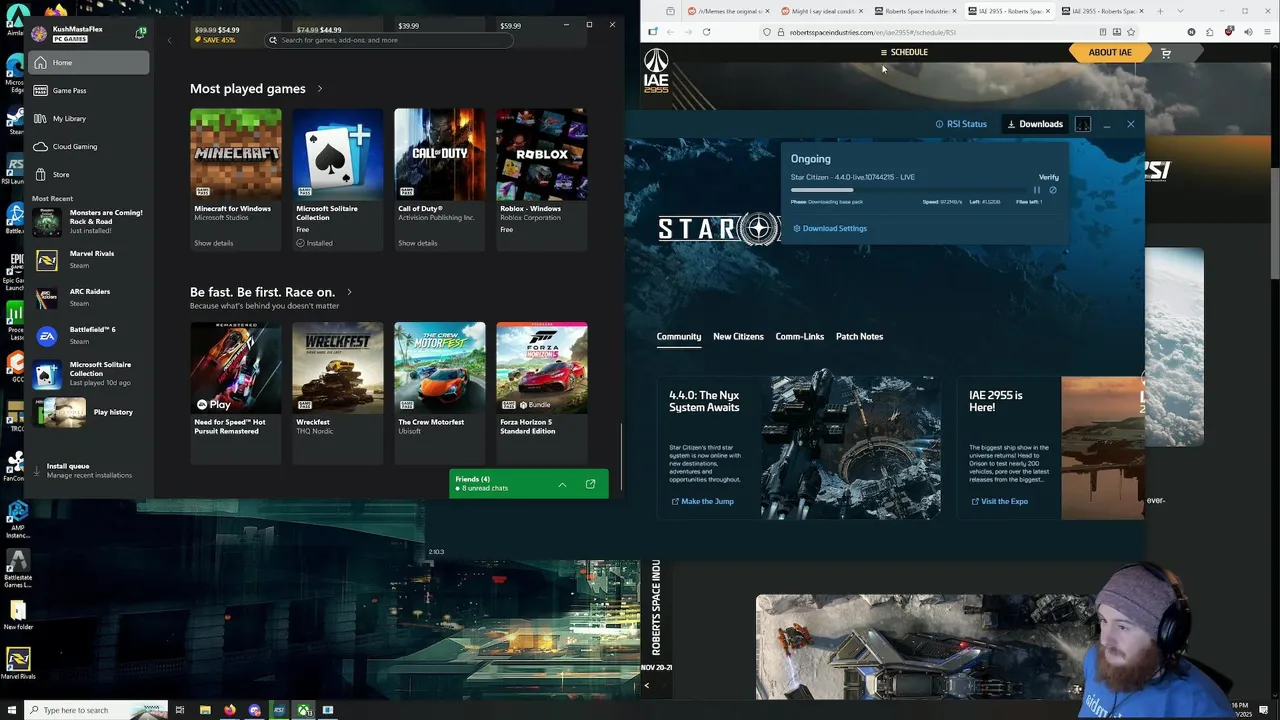Open the Xbox app taskbar icon
The width and height of the screenshot is (1280, 720).
coord(303,710)
